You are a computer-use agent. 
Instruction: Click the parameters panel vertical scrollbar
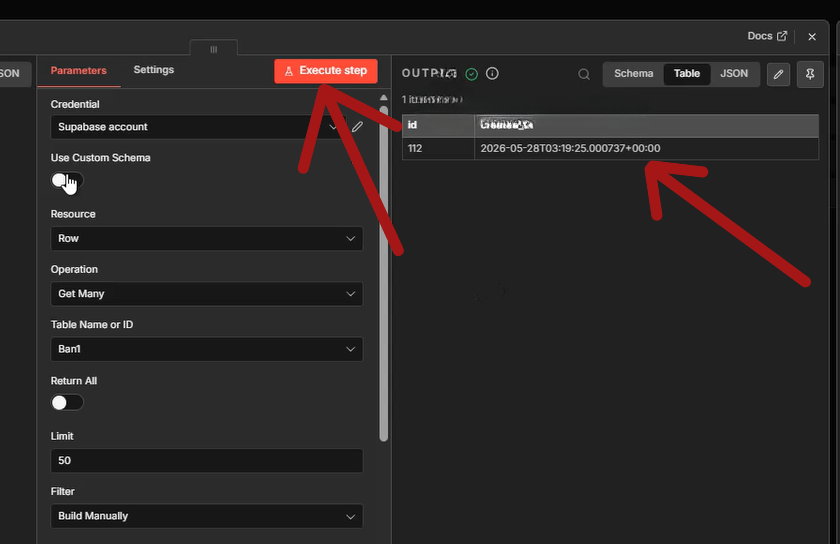384,273
